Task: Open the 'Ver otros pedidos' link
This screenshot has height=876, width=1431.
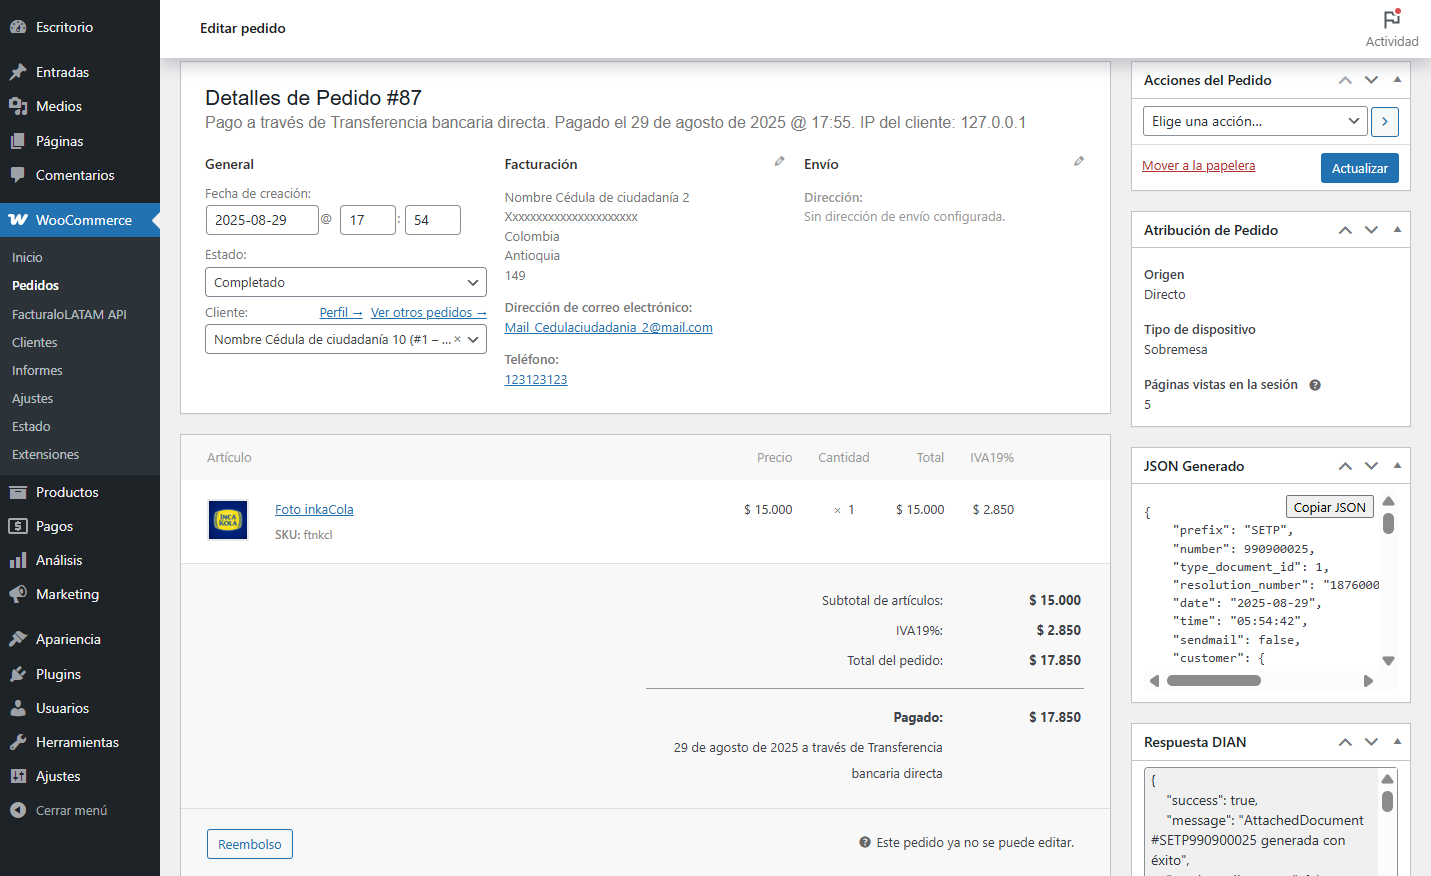Action: [x=429, y=313]
